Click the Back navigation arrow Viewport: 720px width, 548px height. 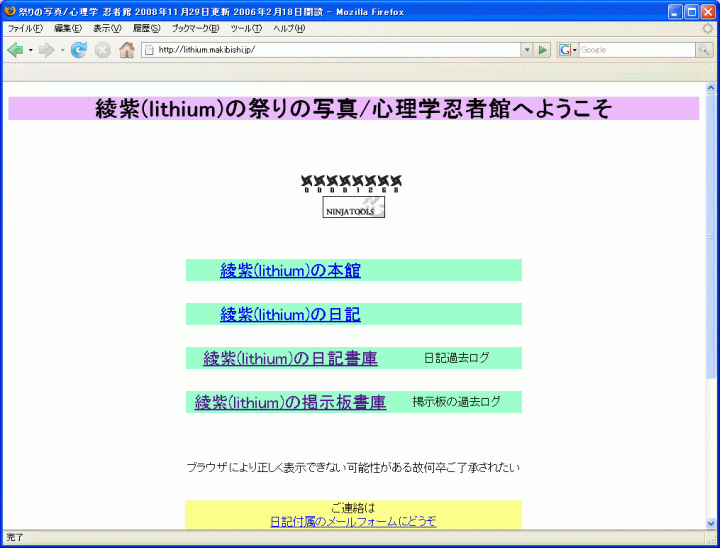point(15,50)
